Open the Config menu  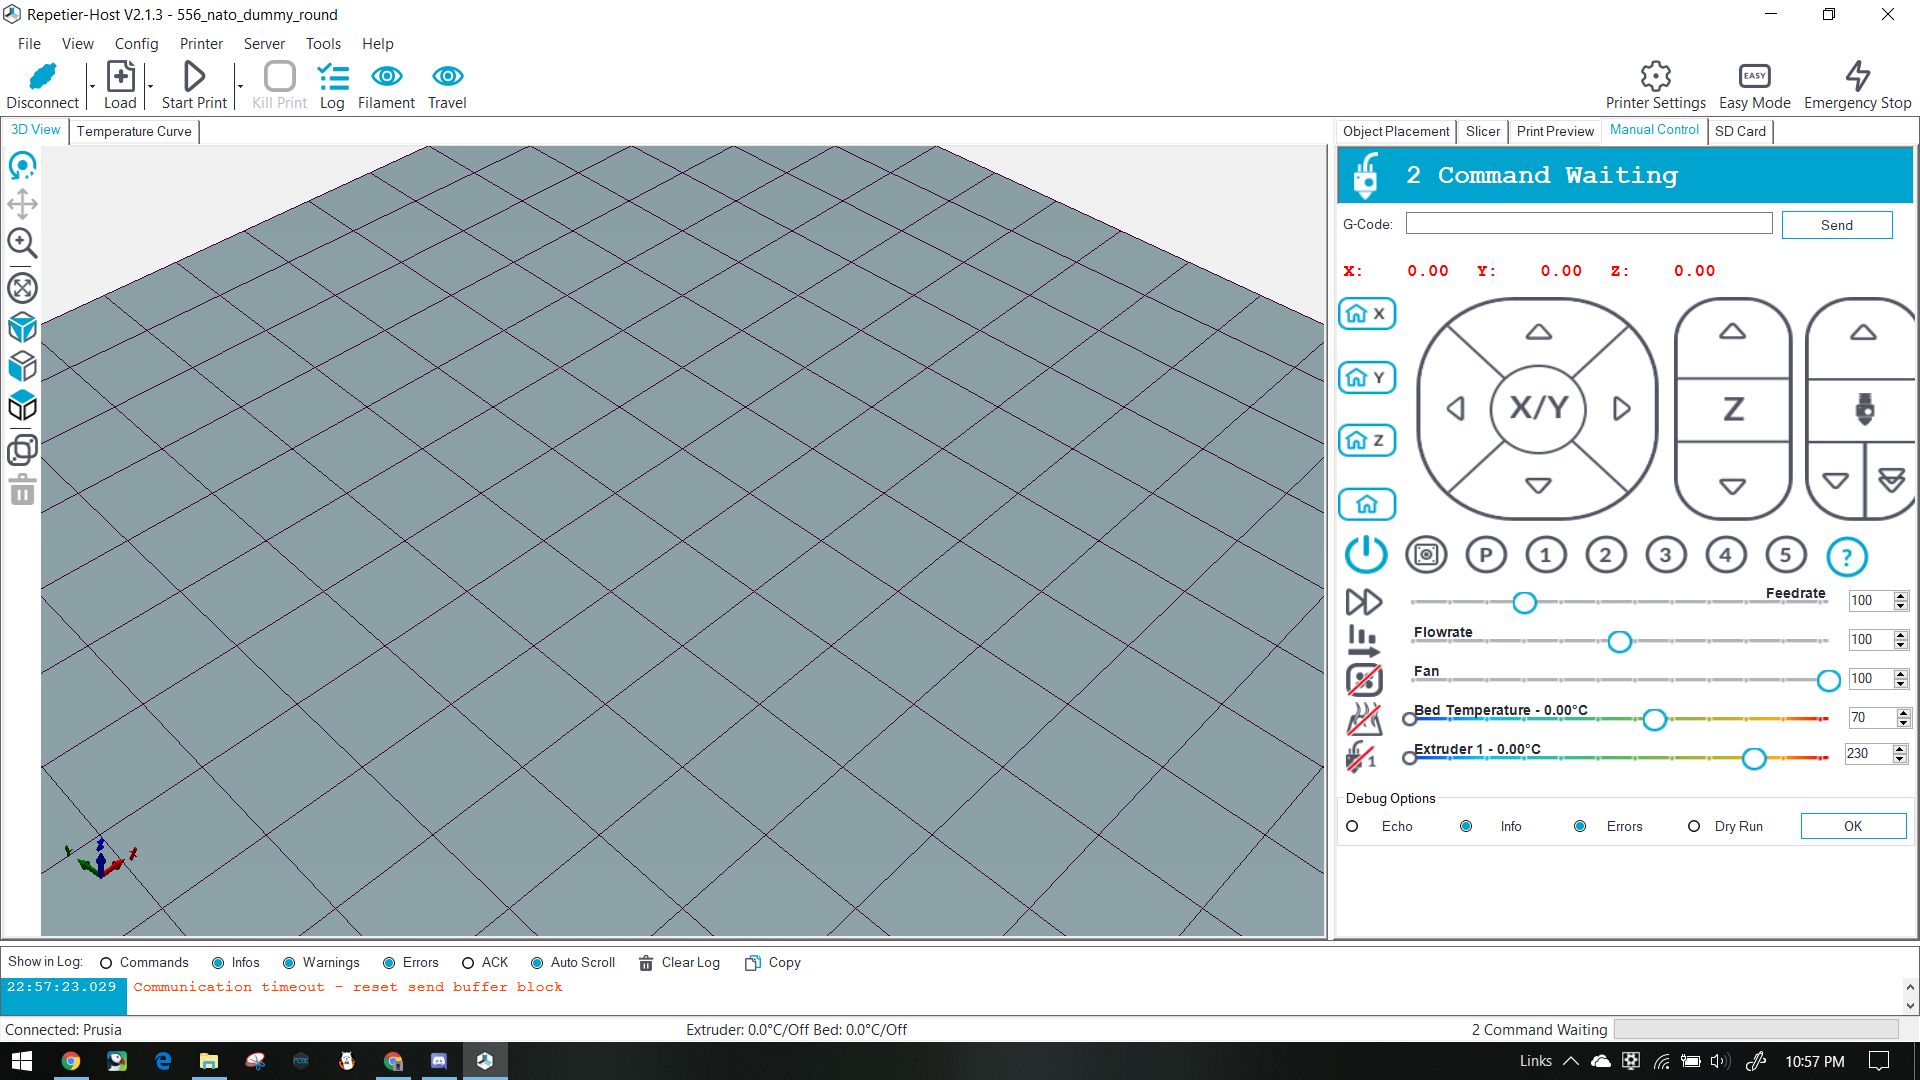pos(136,44)
